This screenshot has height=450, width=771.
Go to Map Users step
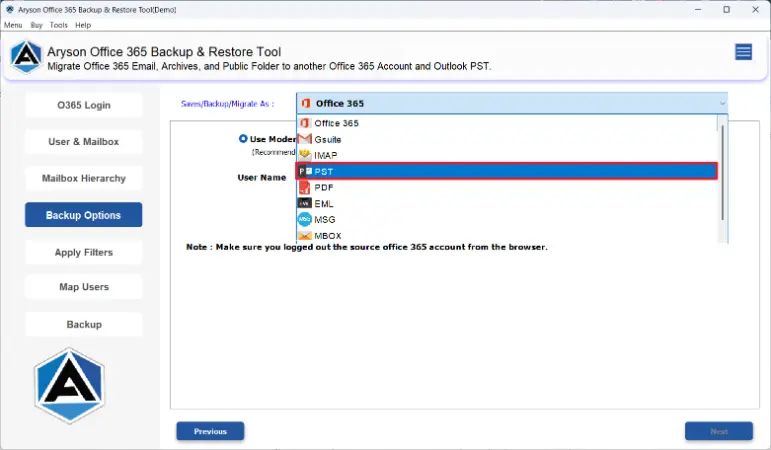pos(84,287)
